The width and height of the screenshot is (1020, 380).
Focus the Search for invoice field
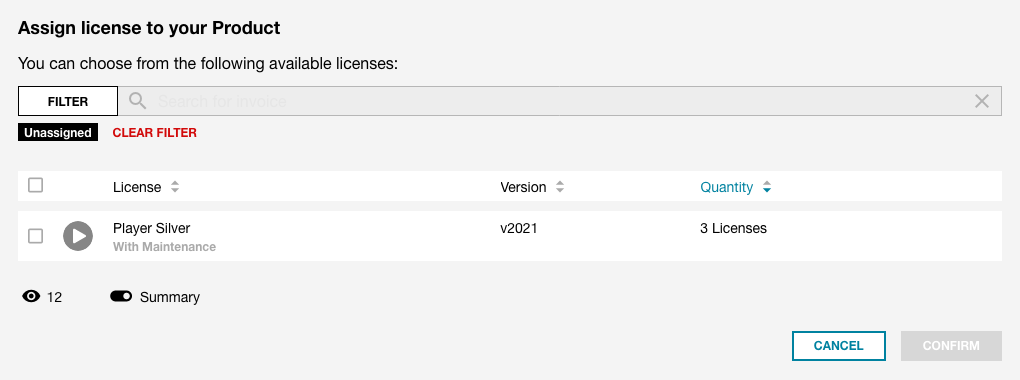pyautogui.click(x=559, y=101)
